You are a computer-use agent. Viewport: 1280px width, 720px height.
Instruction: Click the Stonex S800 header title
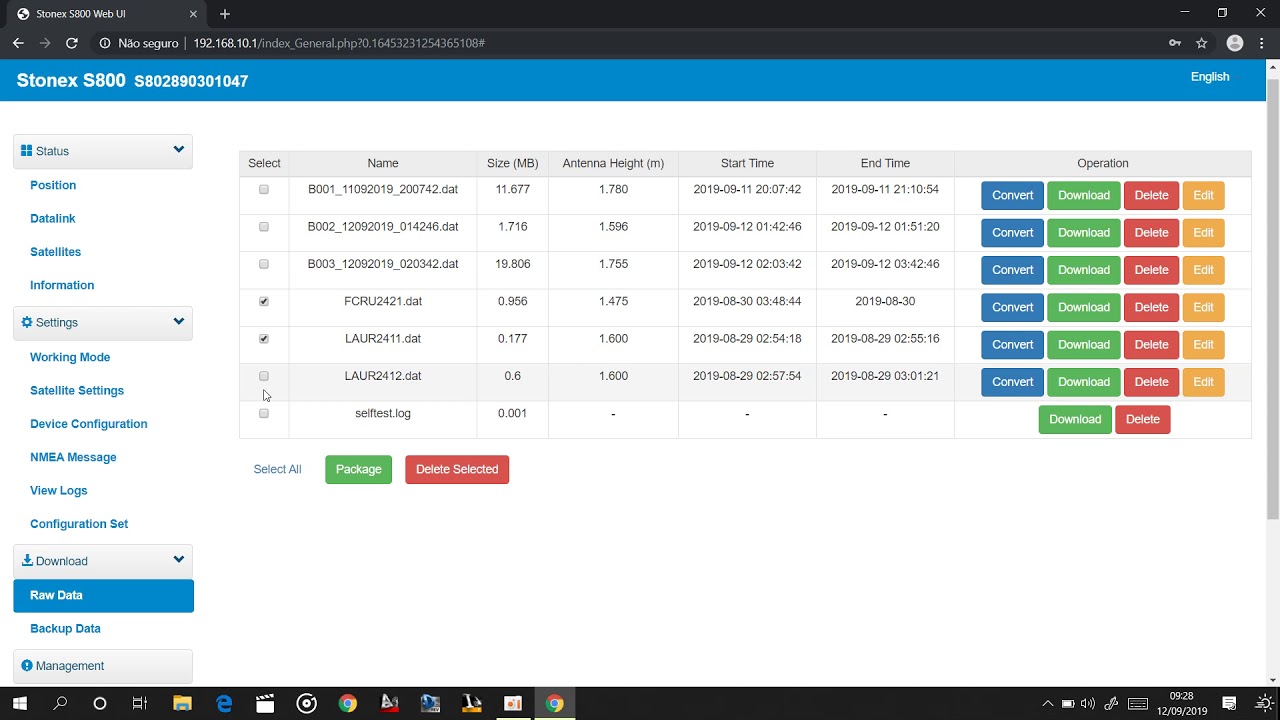click(71, 80)
